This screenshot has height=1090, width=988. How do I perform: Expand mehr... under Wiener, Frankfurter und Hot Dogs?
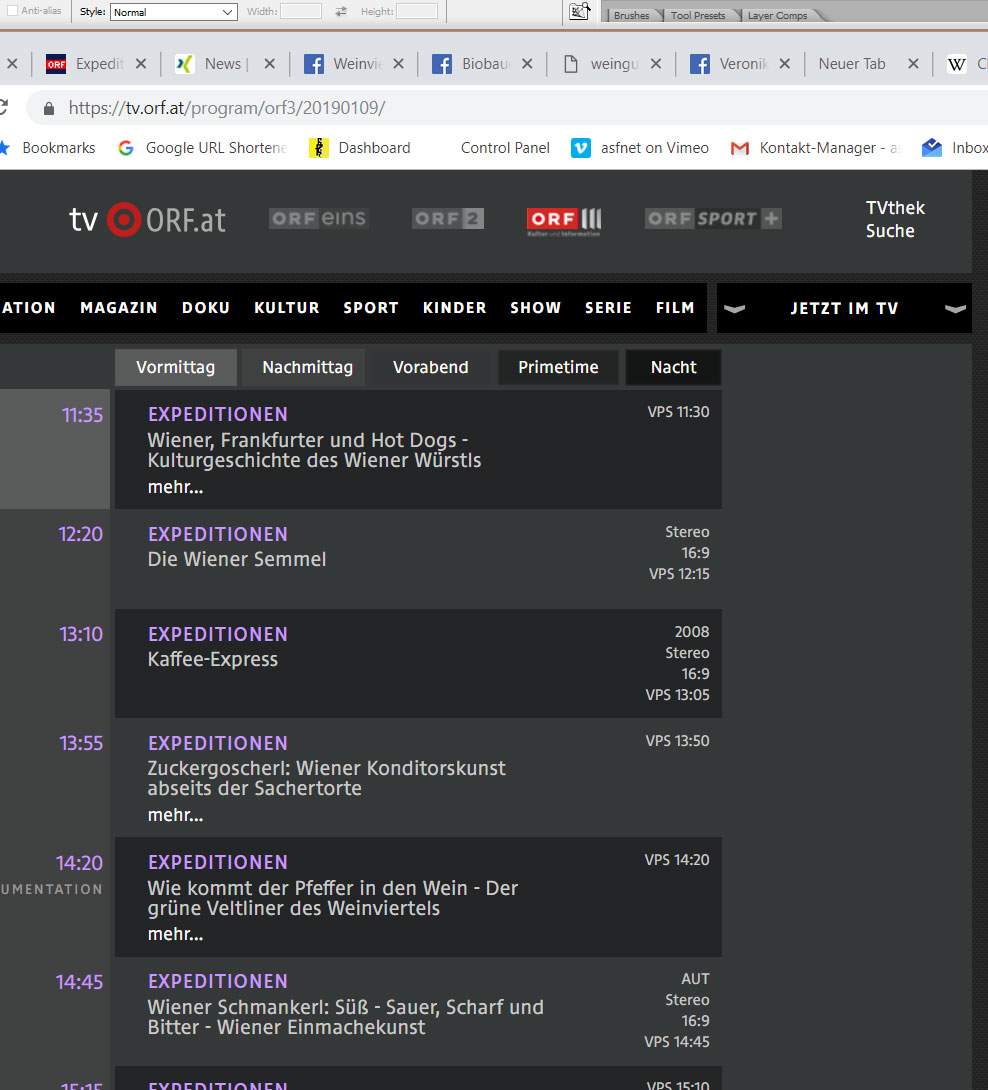pos(175,487)
